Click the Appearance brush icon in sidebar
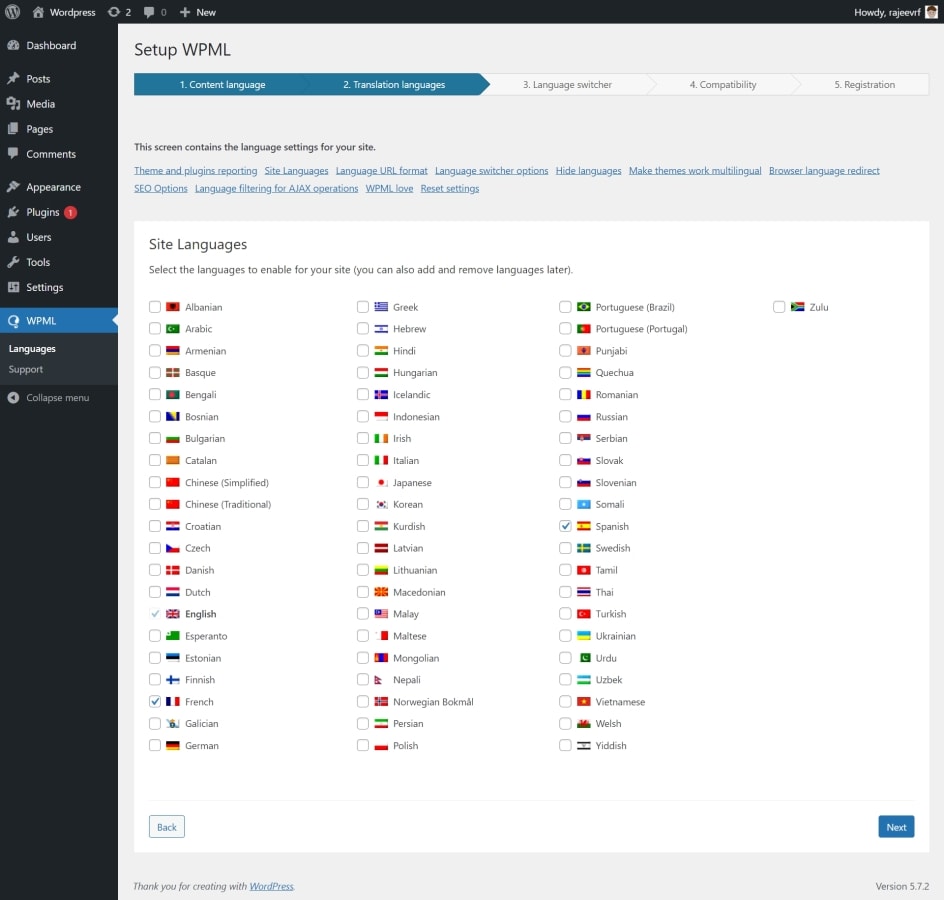The height and width of the screenshot is (900, 944). [13, 187]
